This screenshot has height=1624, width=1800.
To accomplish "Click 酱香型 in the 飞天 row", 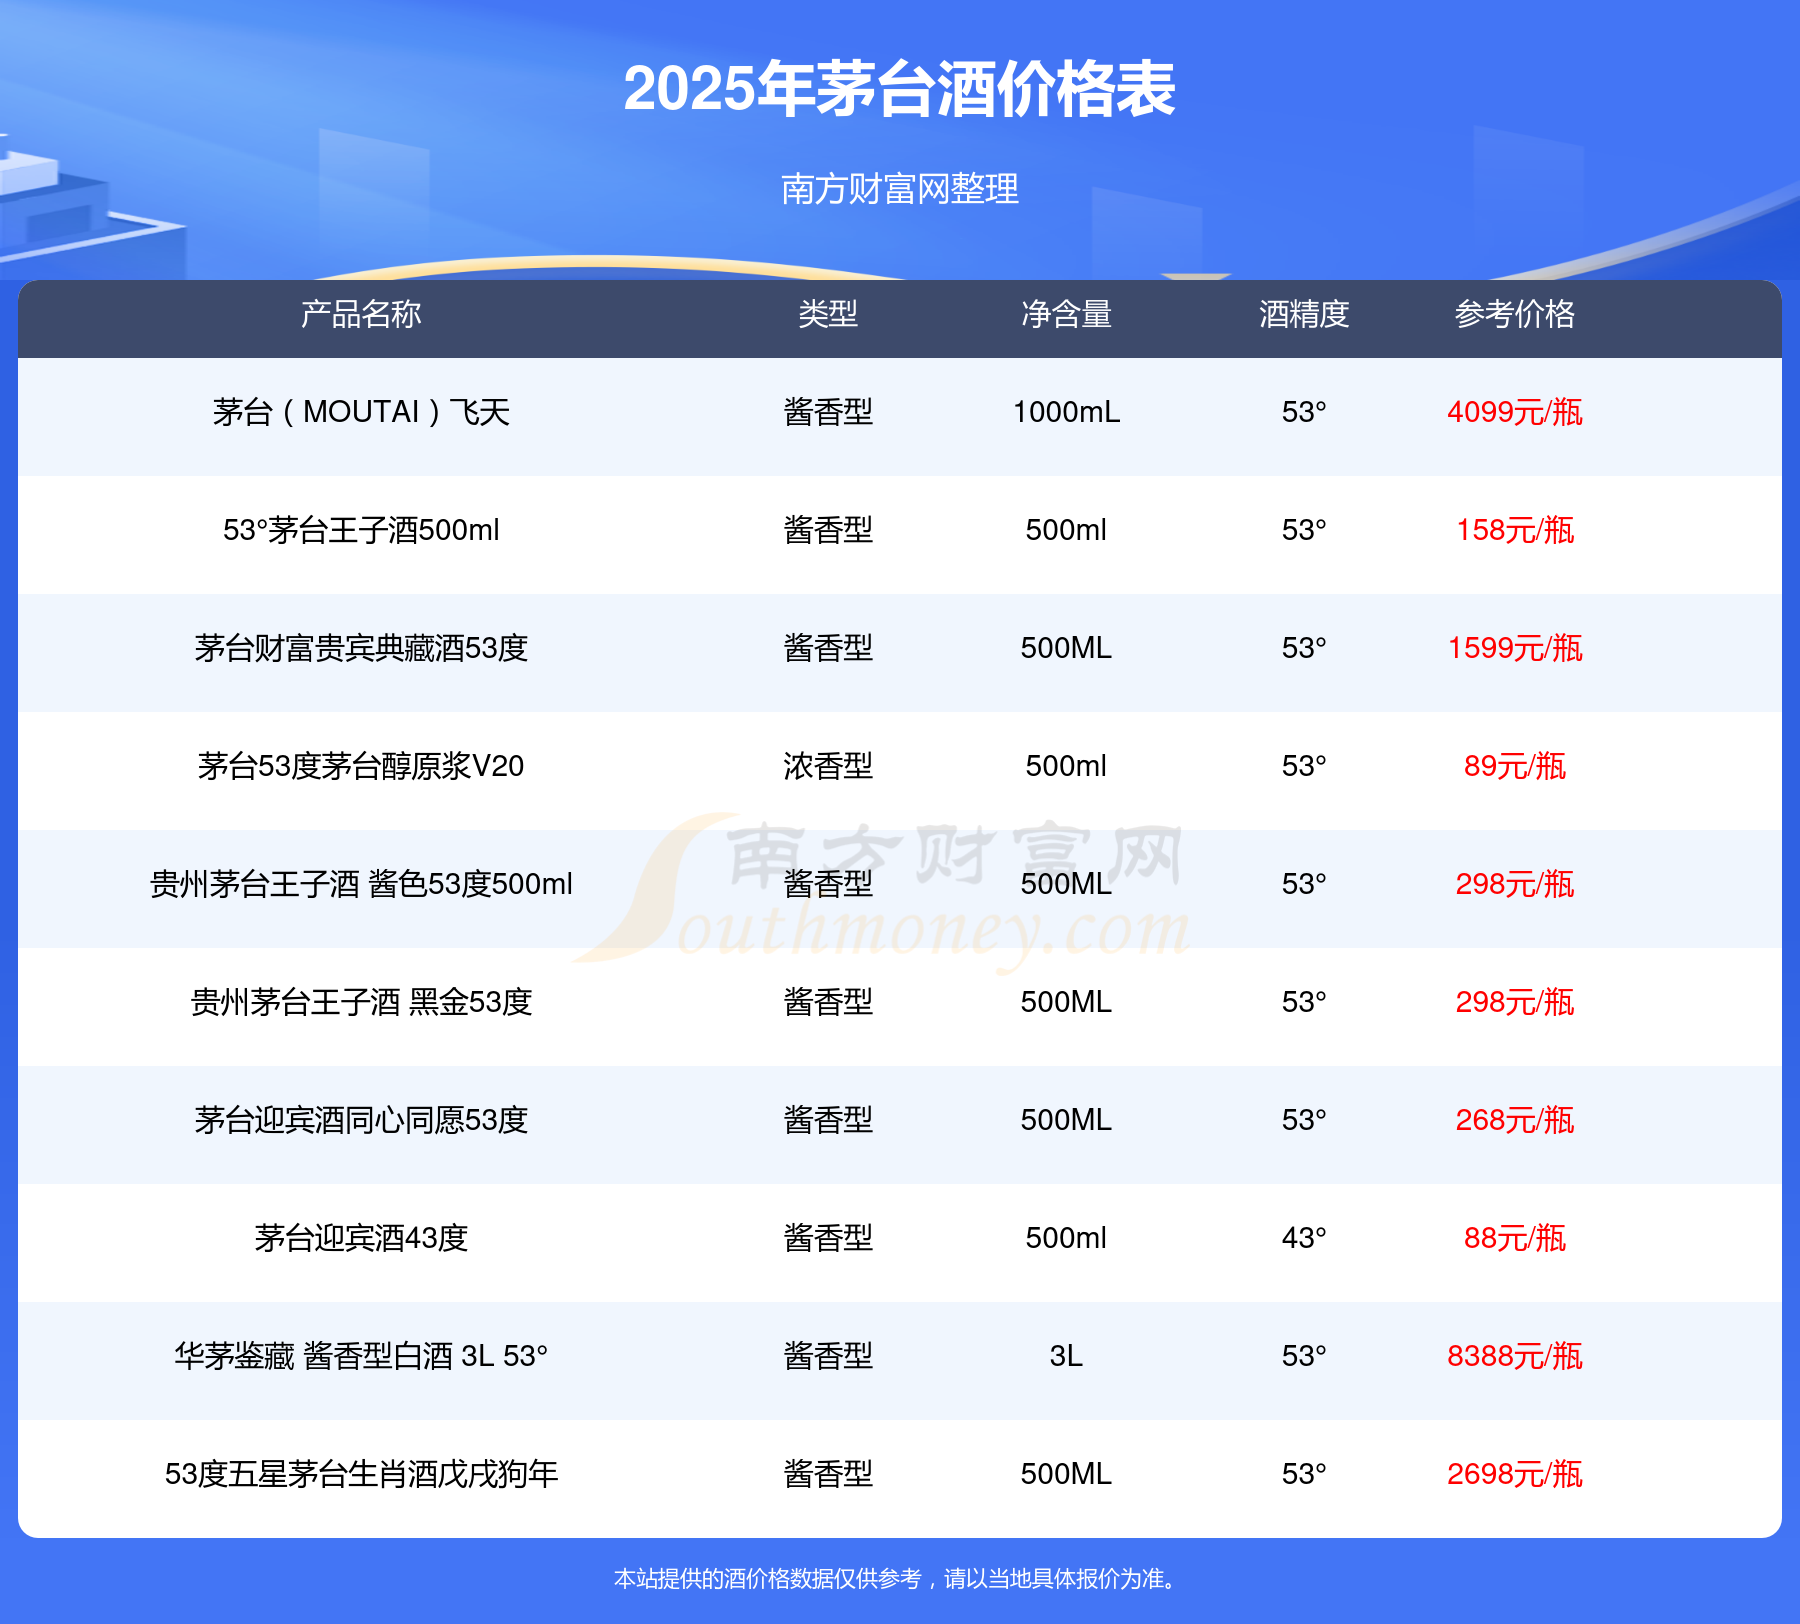I will [828, 412].
